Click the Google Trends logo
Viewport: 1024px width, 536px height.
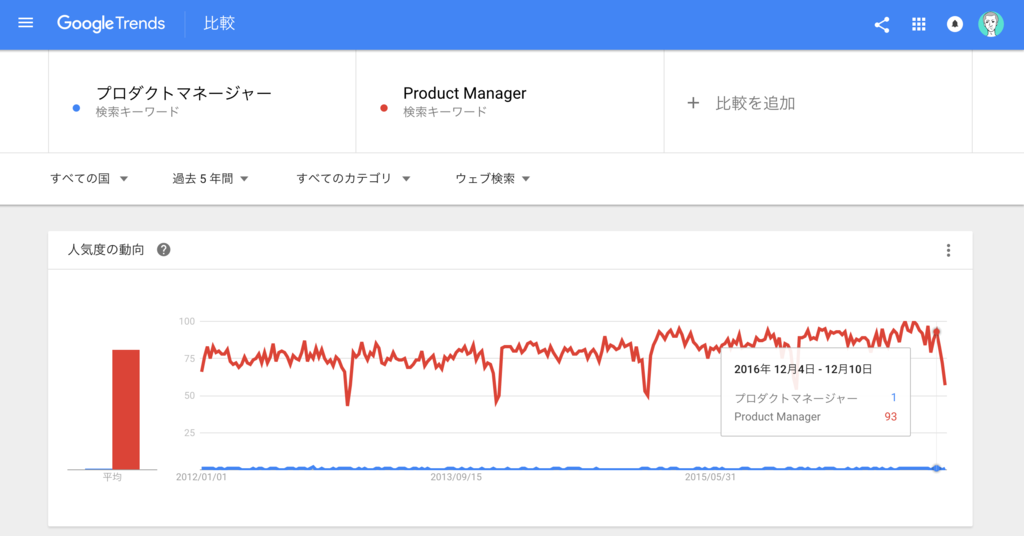coord(111,24)
